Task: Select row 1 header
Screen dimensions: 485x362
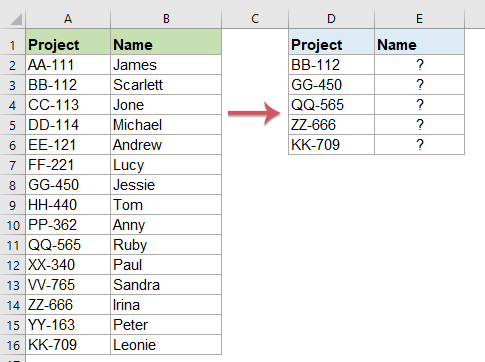Action: click(13, 45)
